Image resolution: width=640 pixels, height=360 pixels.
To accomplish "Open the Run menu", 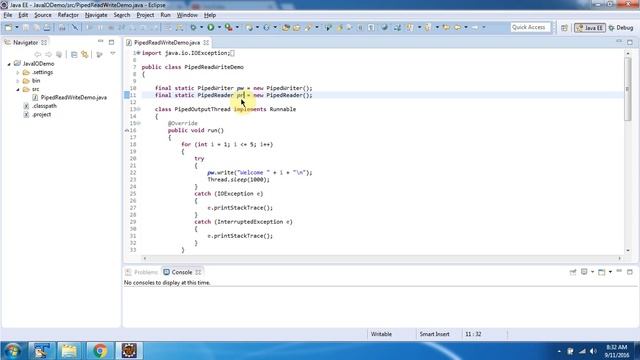I will tap(165, 15).
